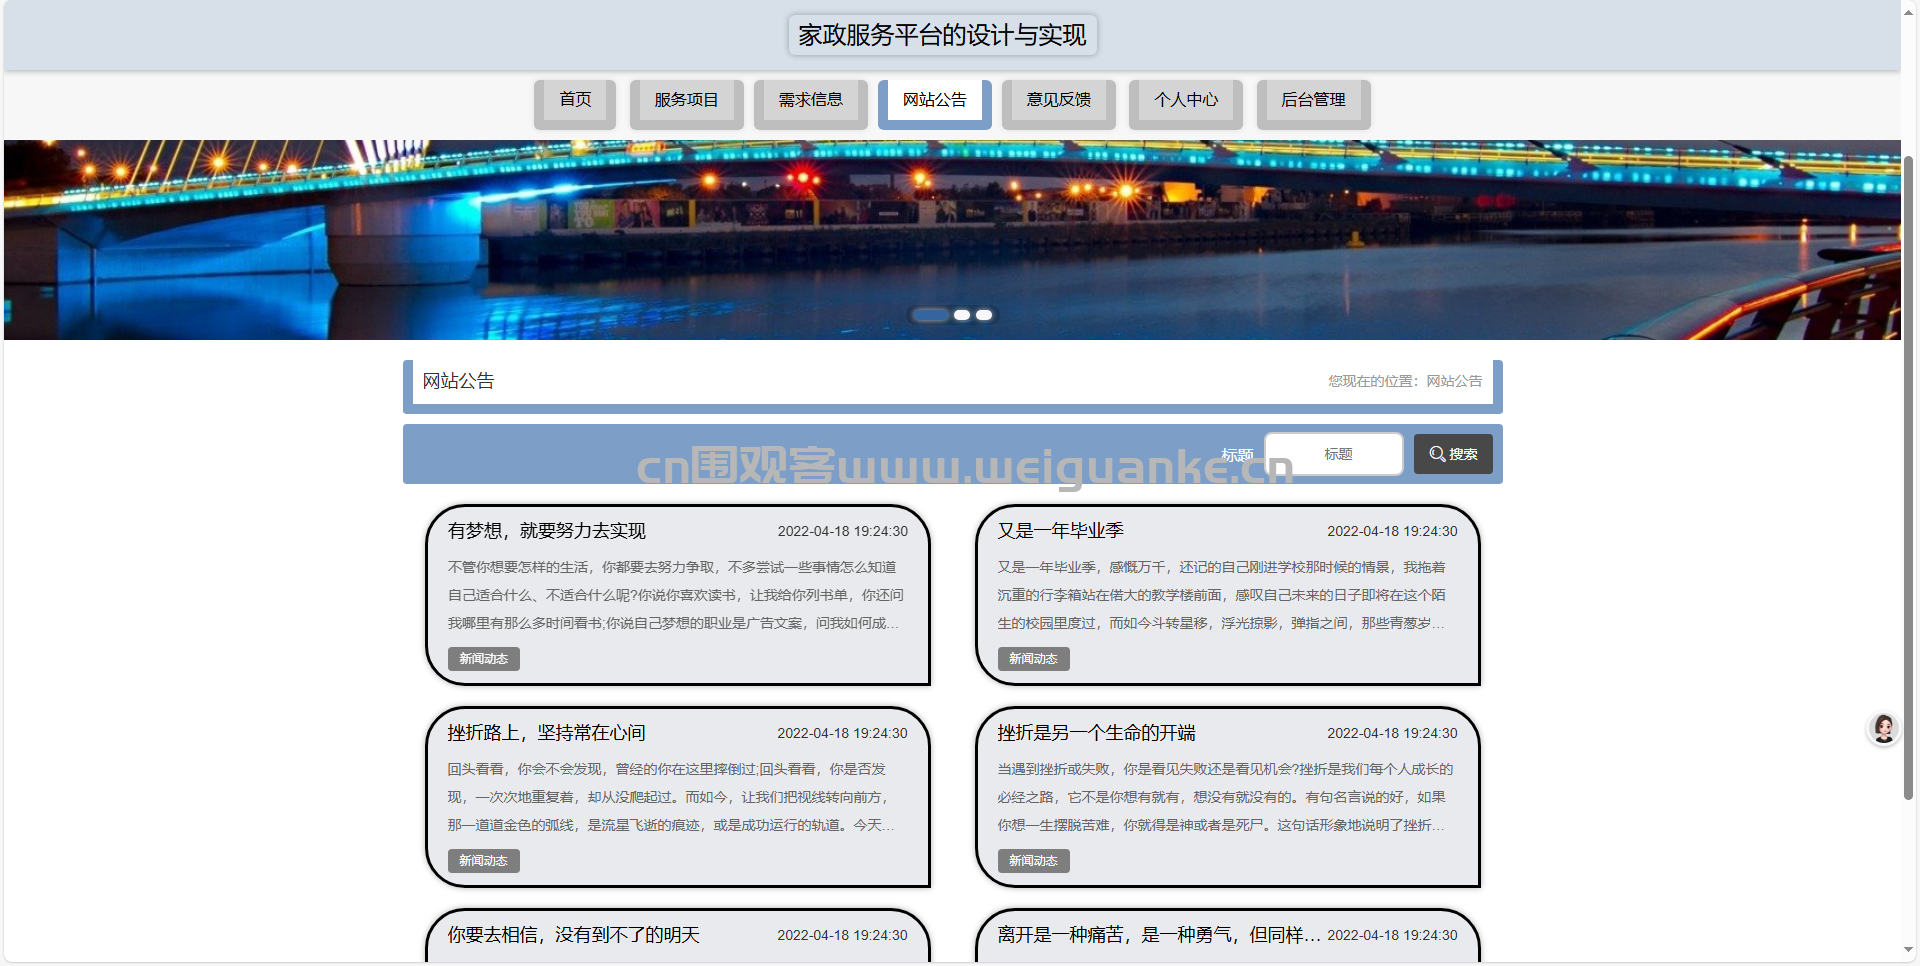
Task: Click the excerpt text of 有梦想 article
Action: (x=675, y=595)
